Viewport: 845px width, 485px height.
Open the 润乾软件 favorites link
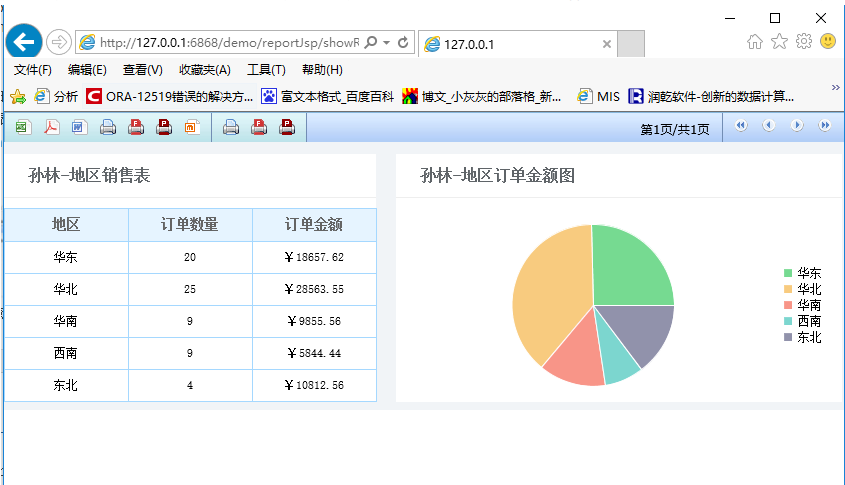[710, 97]
